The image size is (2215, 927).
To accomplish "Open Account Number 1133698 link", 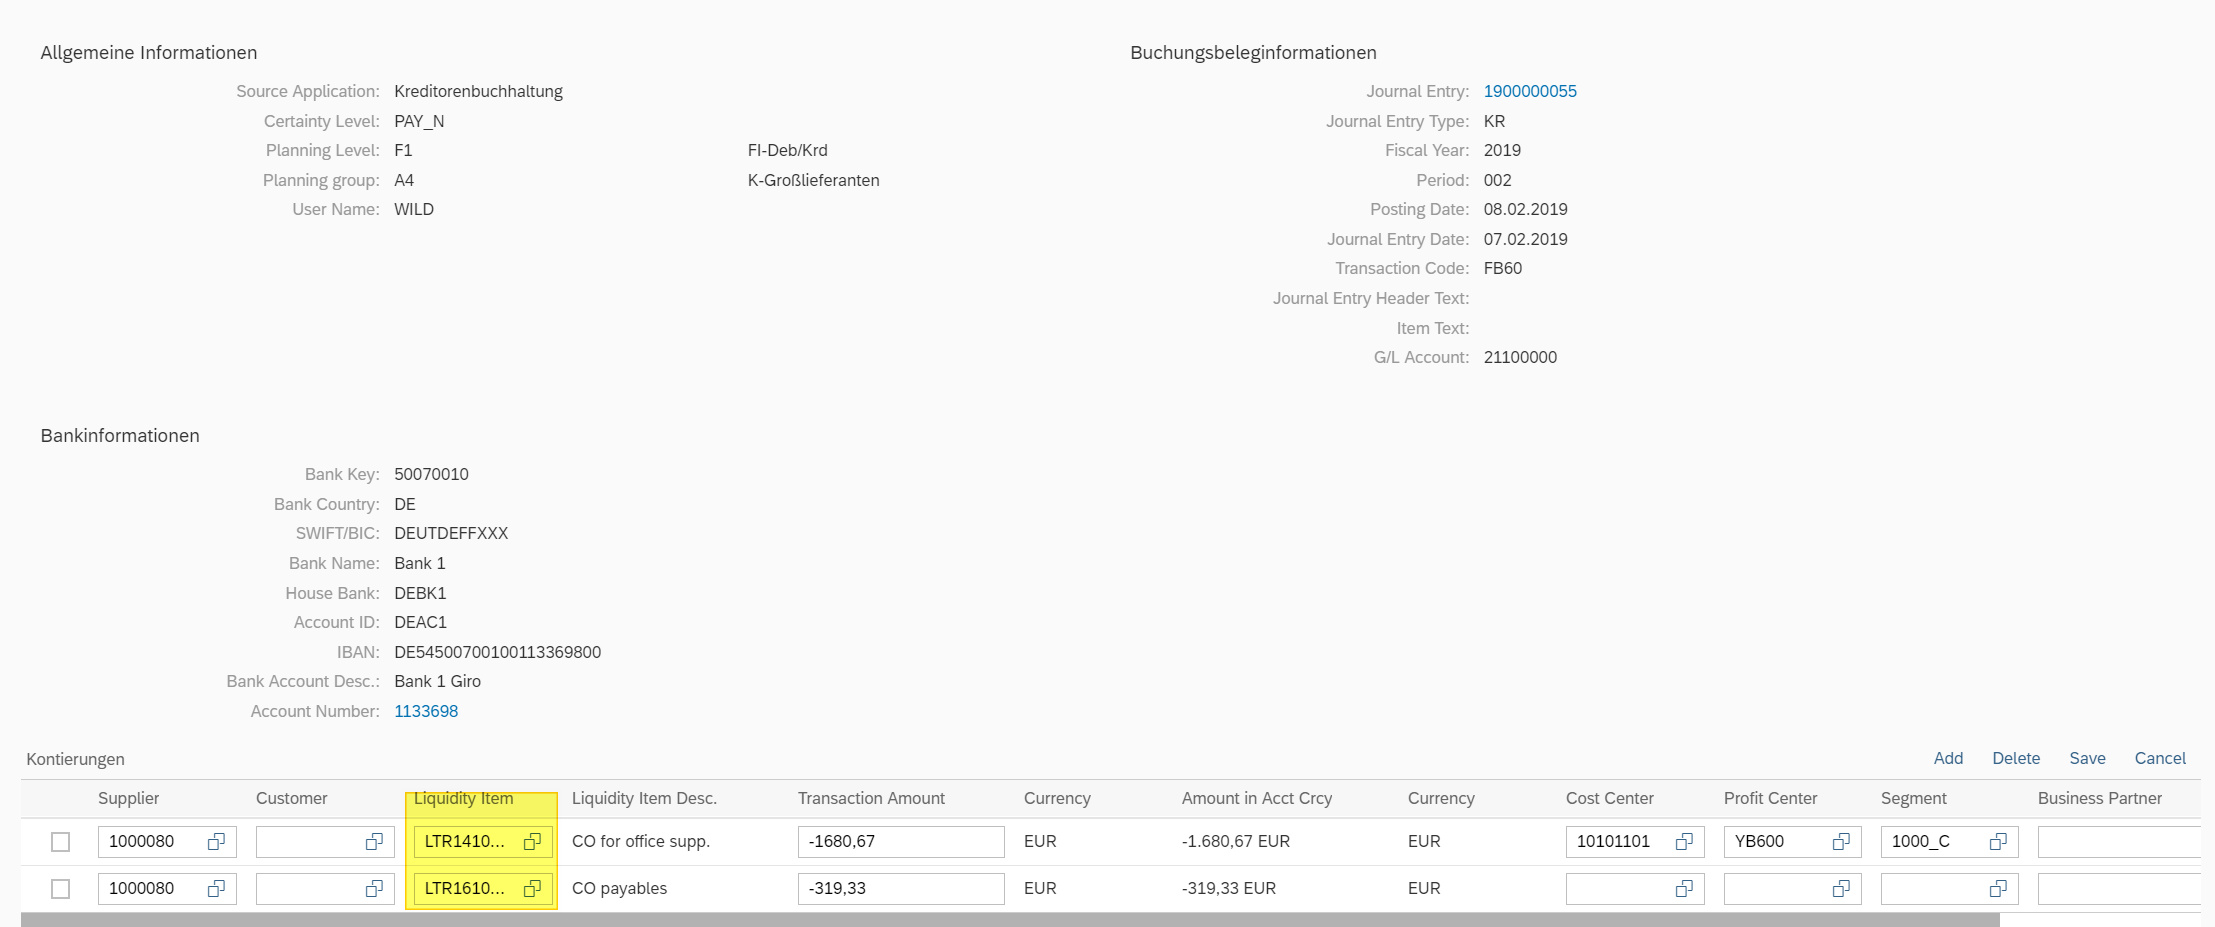I will click(x=426, y=711).
